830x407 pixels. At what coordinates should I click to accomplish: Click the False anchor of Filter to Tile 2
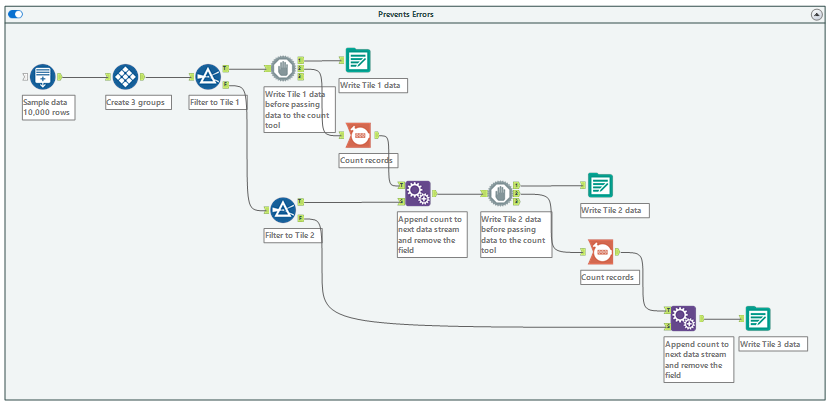pos(300,217)
